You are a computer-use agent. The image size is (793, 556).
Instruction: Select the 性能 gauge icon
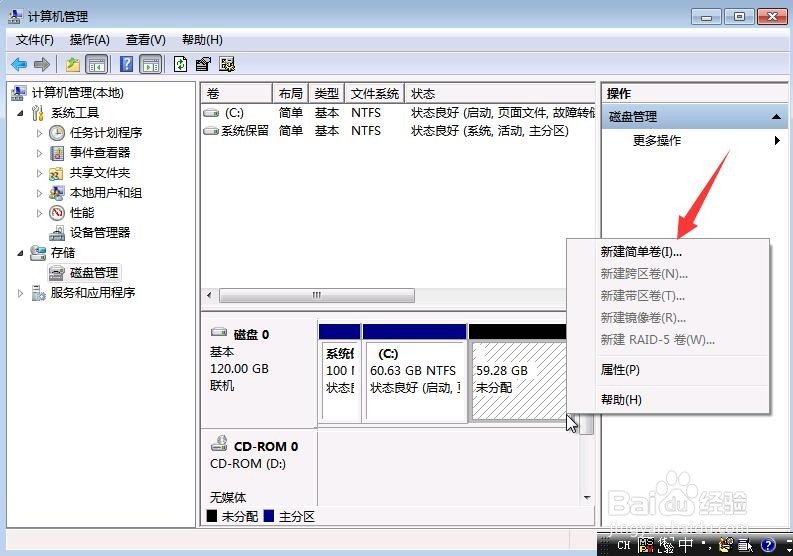coord(57,213)
